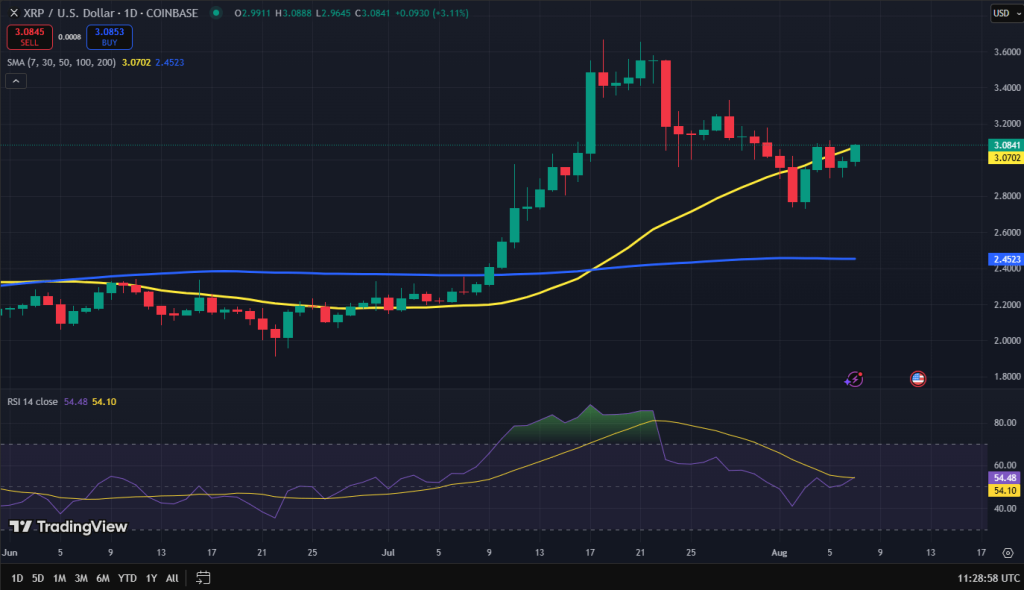The image size is (1024, 590).
Task: Select the 6M time range
Action: [x=103, y=578]
